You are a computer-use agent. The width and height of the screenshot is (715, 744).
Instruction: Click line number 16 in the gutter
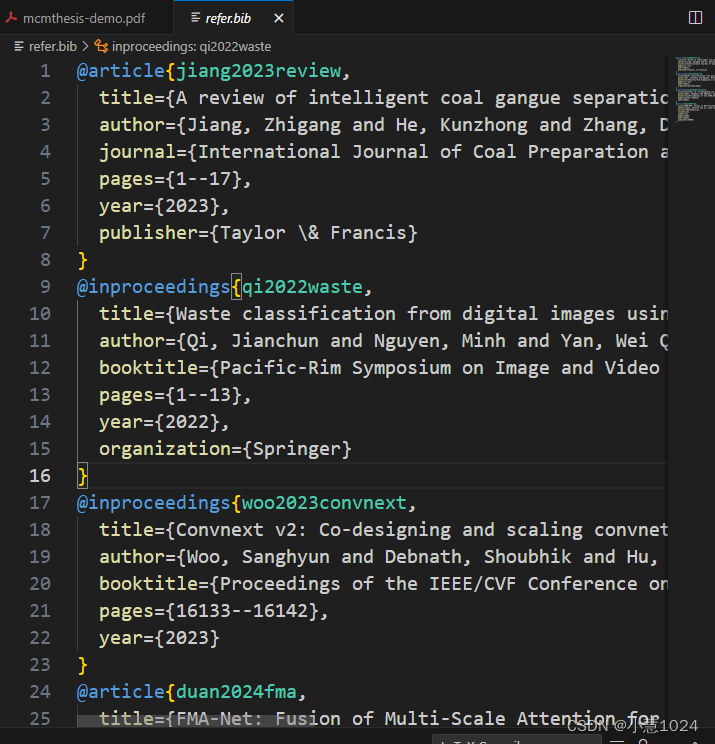coord(40,475)
